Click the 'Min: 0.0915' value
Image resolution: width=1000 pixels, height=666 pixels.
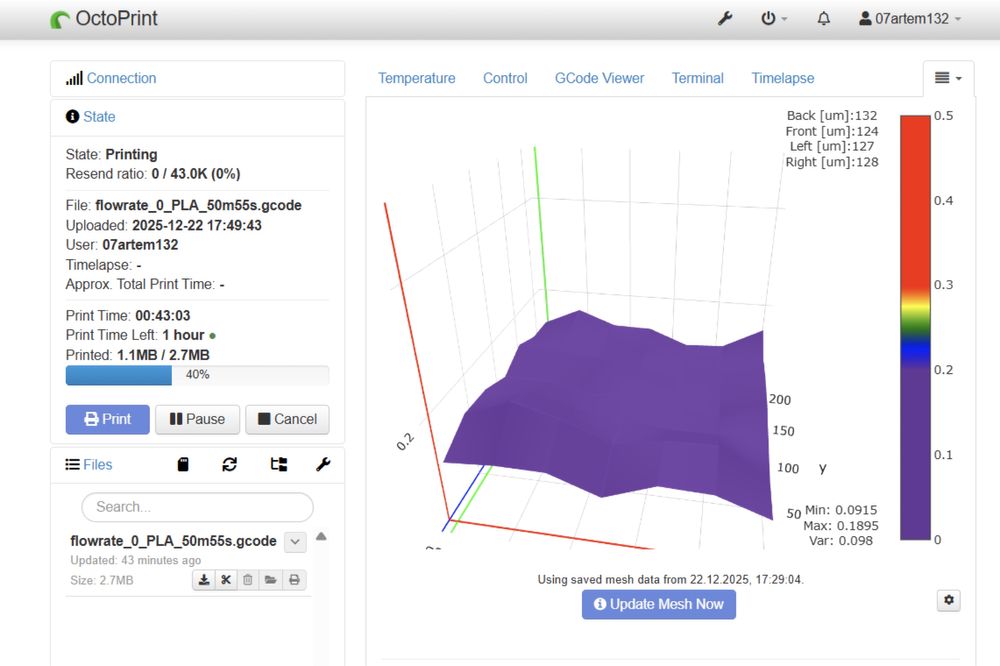point(841,510)
